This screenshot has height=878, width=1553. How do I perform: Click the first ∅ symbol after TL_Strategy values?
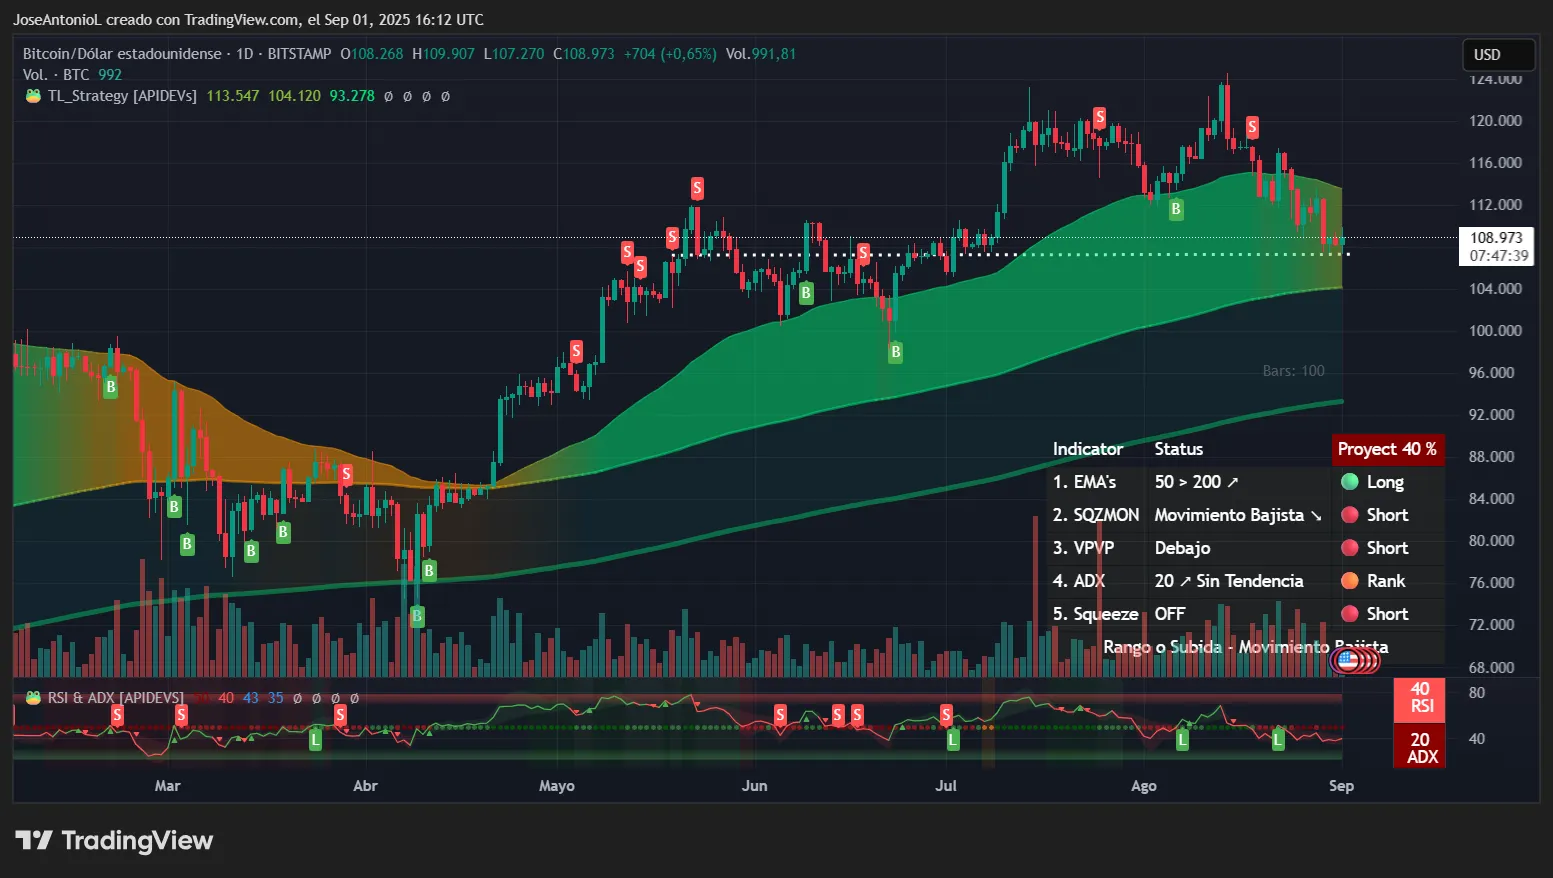(x=389, y=96)
